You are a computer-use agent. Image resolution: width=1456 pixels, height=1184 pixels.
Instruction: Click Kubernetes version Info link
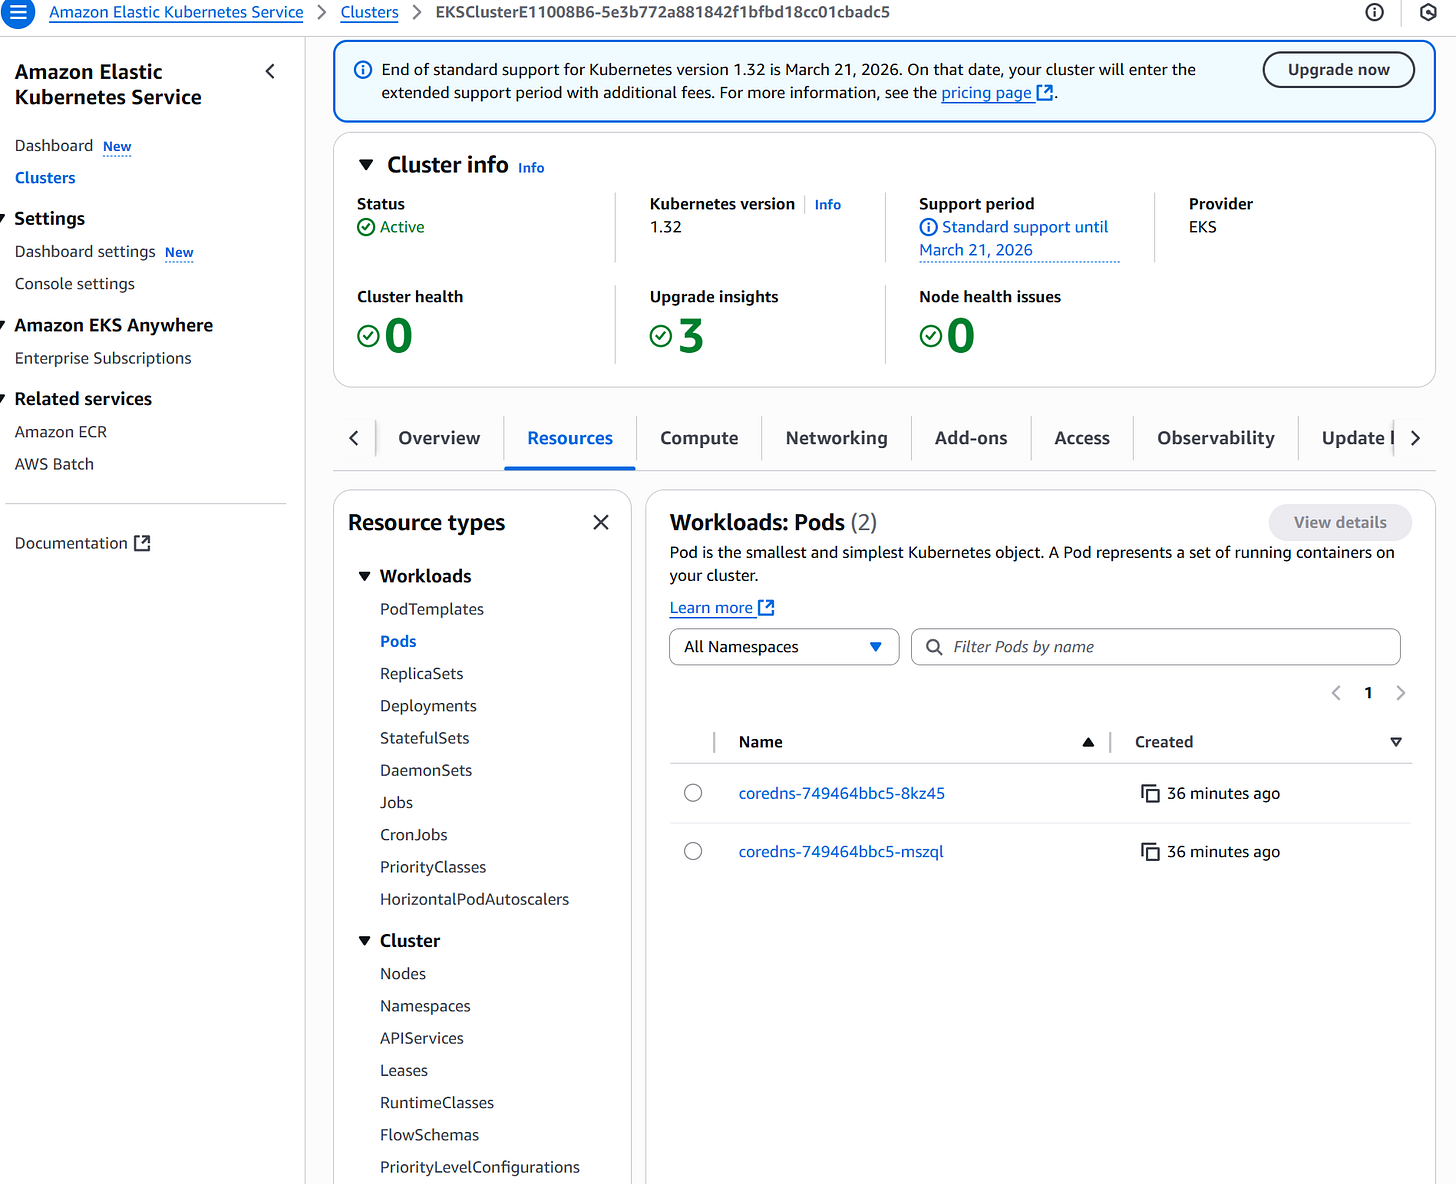(828, 204)
